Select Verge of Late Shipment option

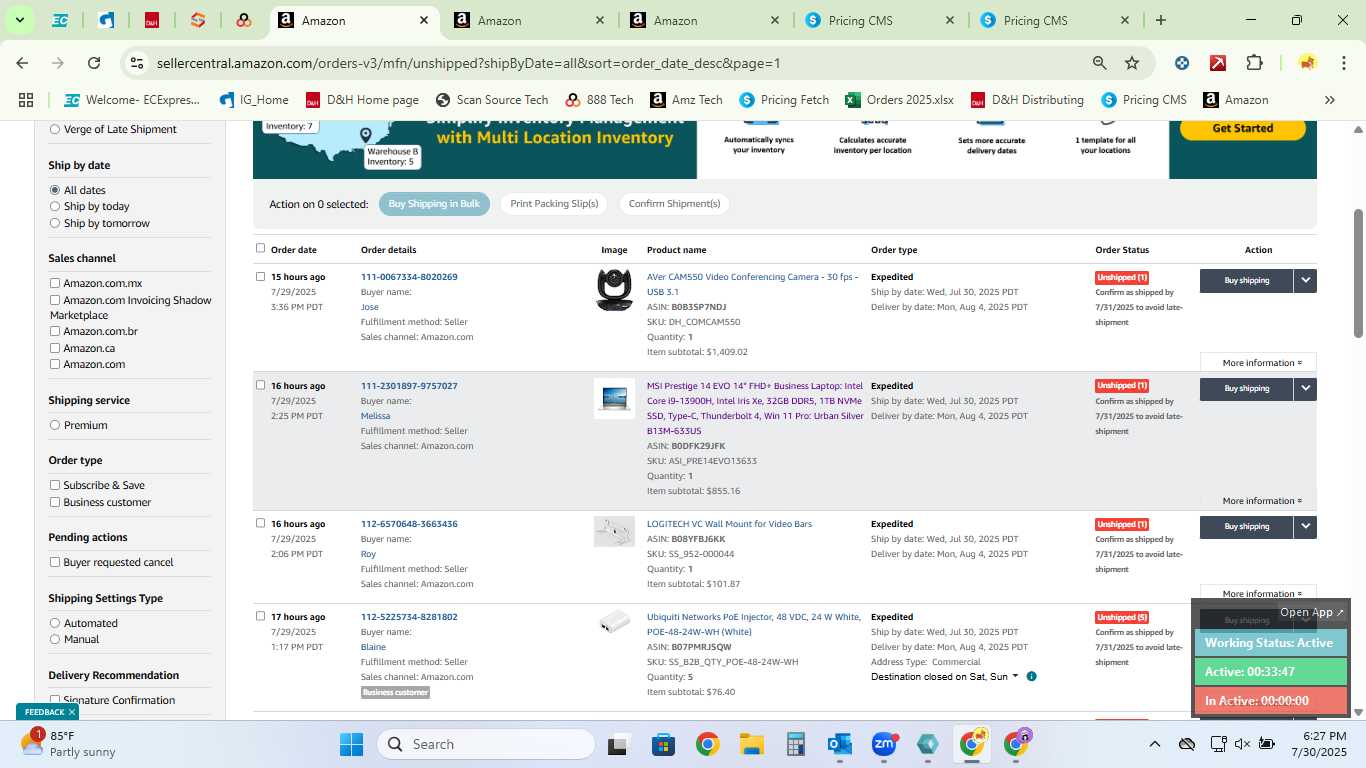click(55, 129)
